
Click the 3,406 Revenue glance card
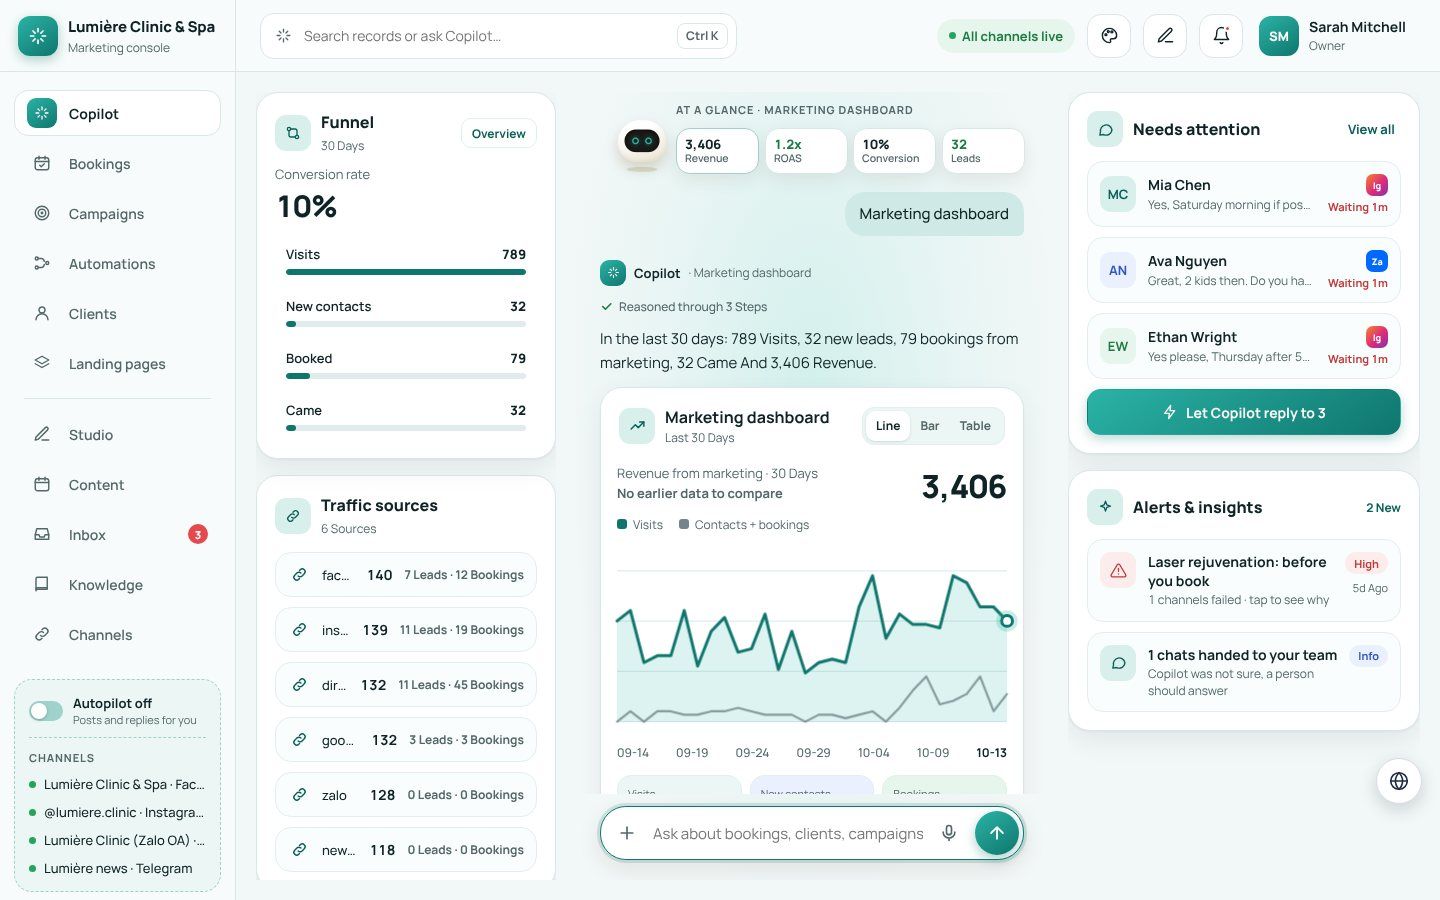click(717, 151)
